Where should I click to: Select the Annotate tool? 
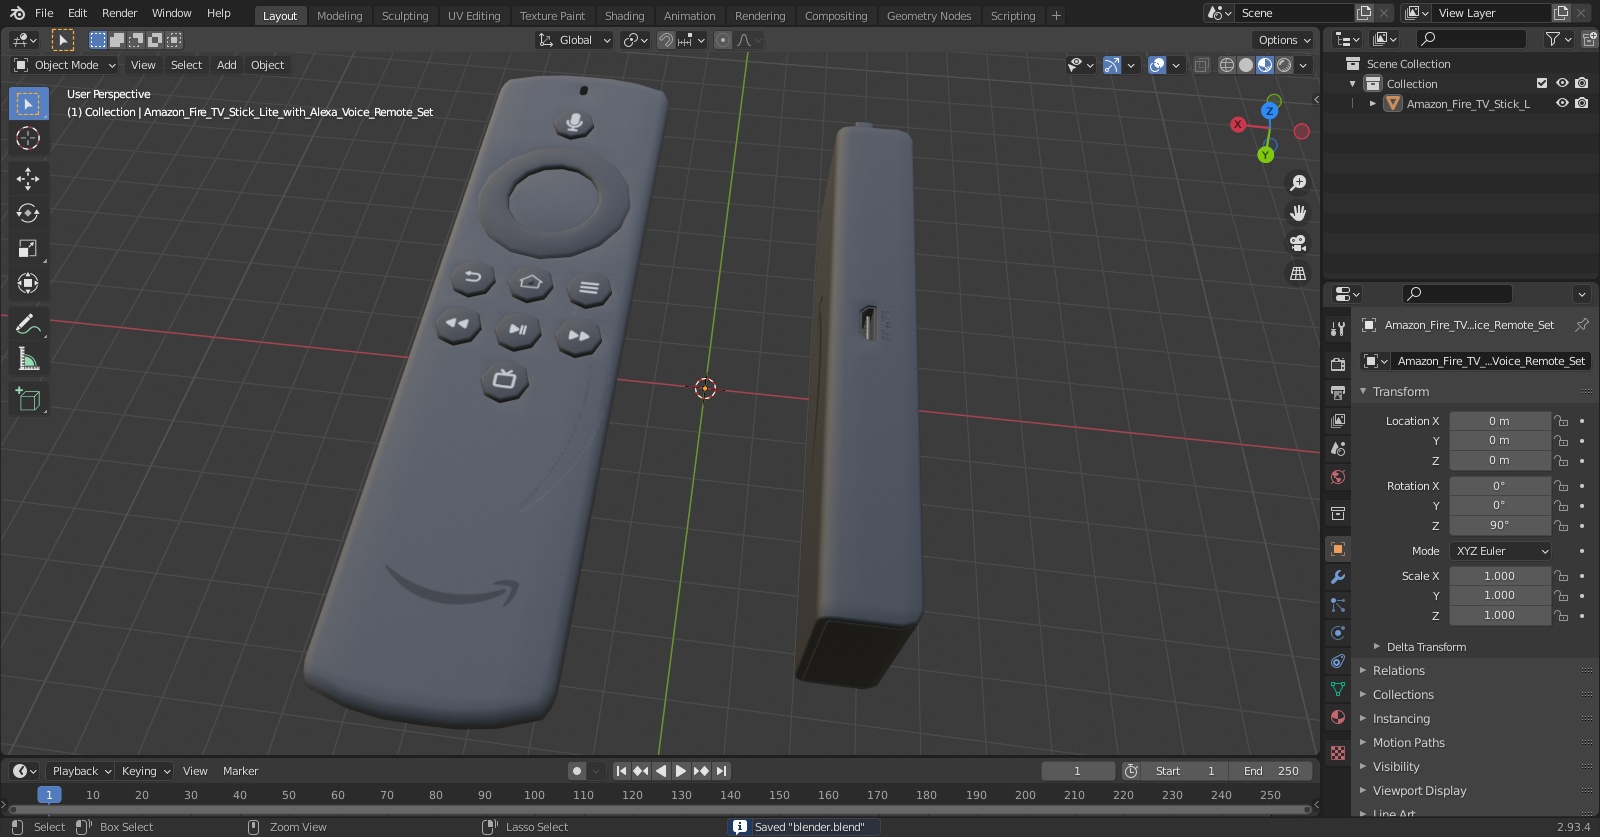tap(28, 324)
